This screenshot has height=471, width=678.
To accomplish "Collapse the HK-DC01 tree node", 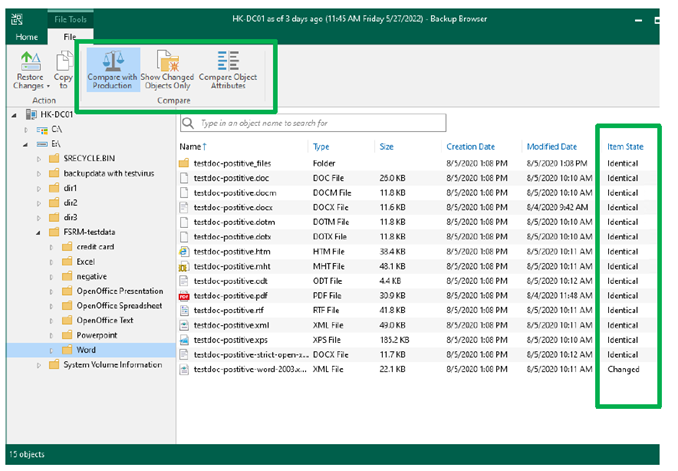I will point(14,115).
